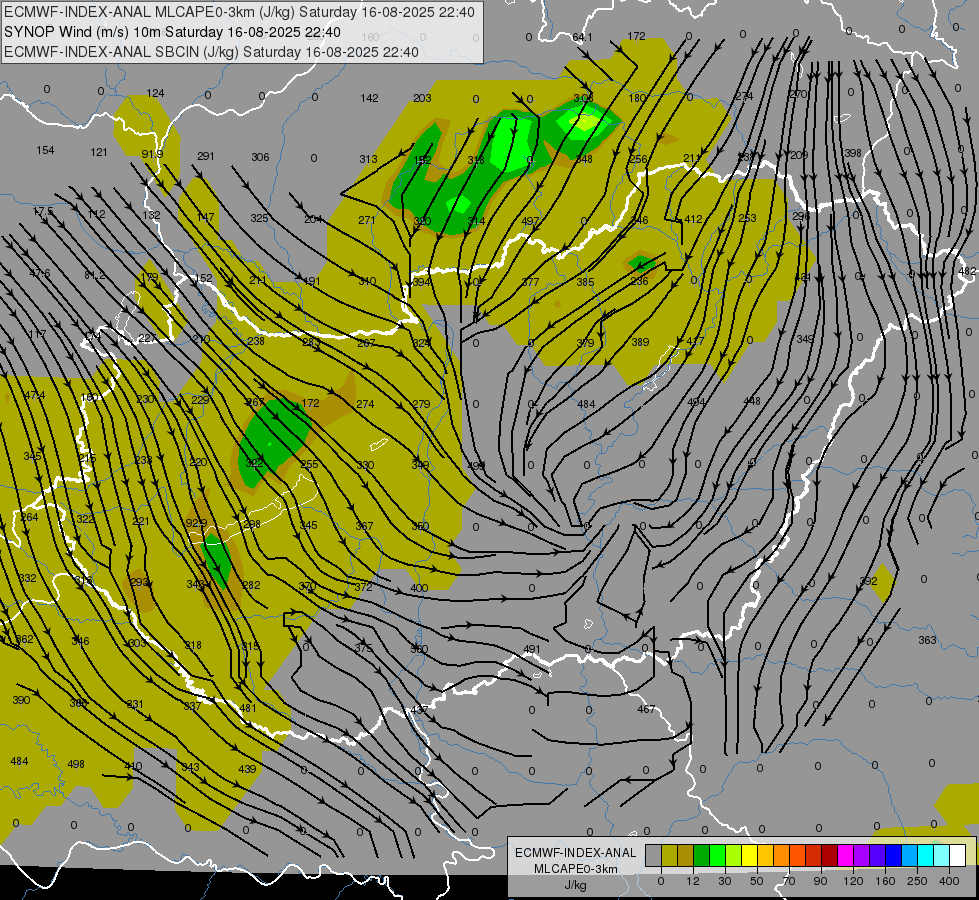Click the legend tick label 12
979x900 pixels.
(692, 881)
